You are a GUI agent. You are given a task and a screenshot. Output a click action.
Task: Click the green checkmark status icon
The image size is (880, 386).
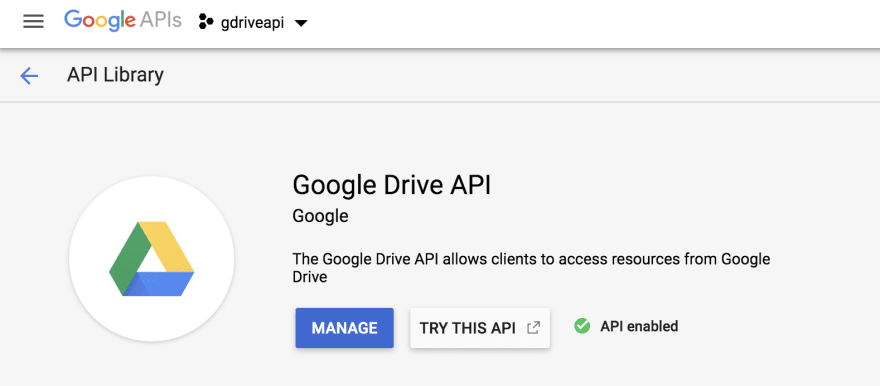(x=582, y=325)
